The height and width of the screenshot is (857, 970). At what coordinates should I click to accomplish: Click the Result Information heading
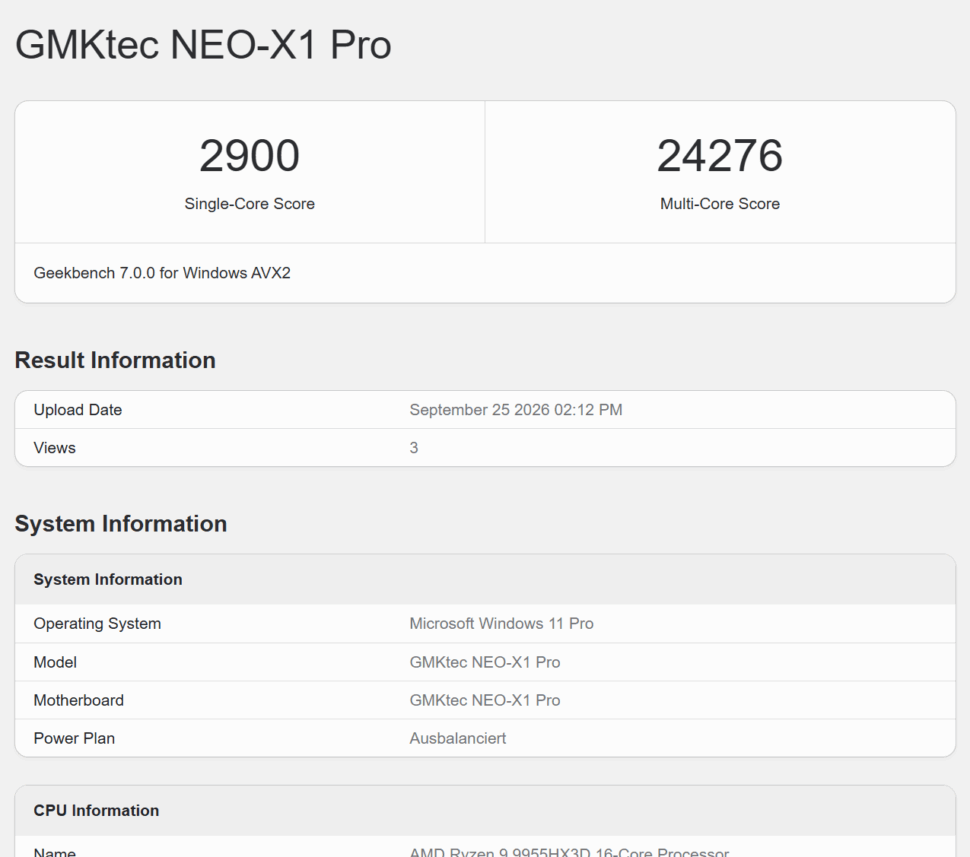[x=115, y=360]
